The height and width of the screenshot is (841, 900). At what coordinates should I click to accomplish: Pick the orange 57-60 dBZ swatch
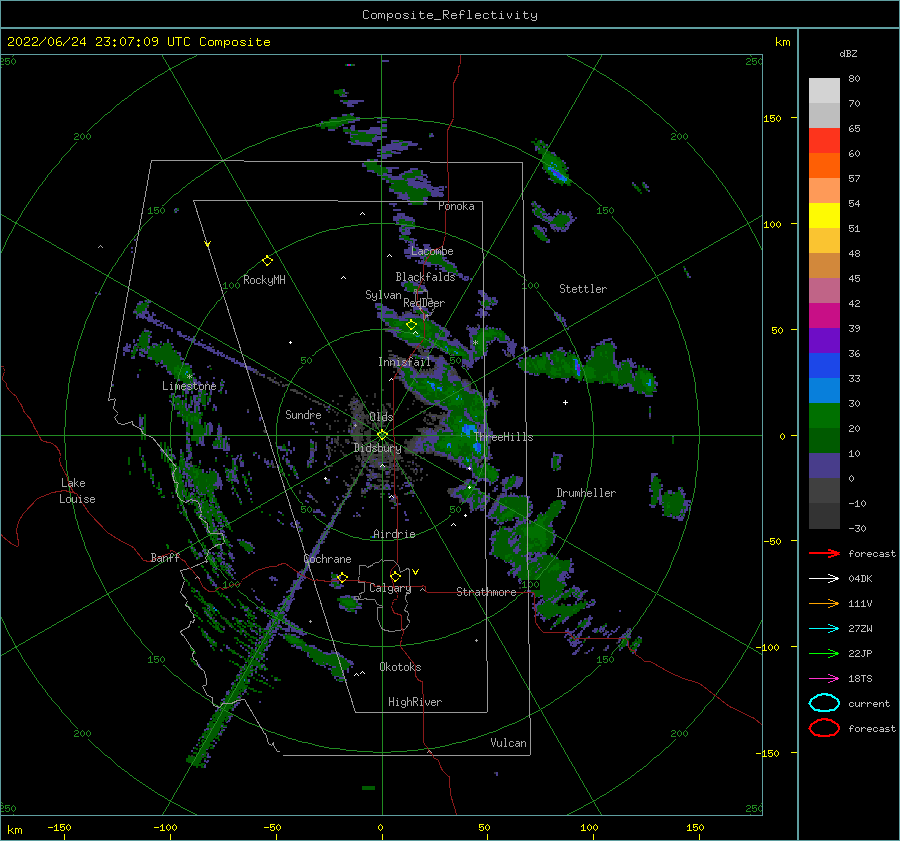coord(824,166)
